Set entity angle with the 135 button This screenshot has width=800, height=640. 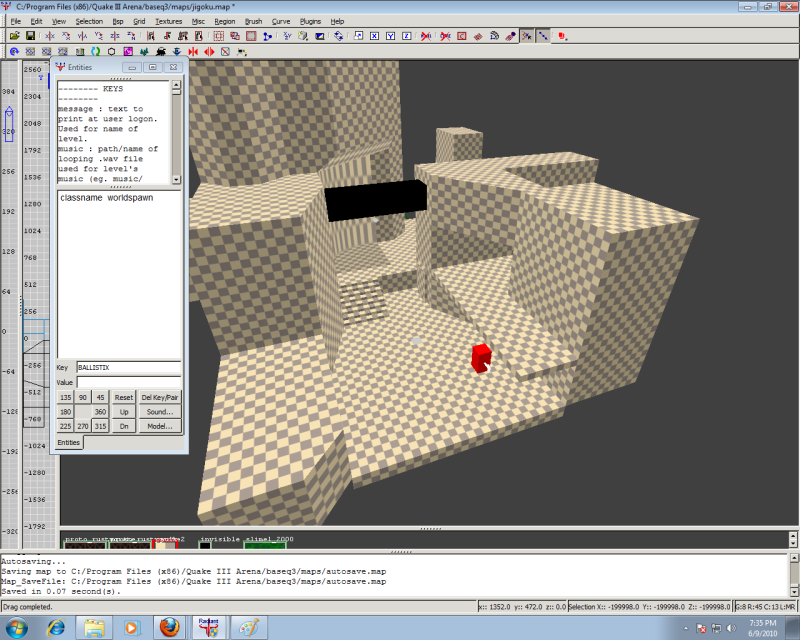[65, 397]
